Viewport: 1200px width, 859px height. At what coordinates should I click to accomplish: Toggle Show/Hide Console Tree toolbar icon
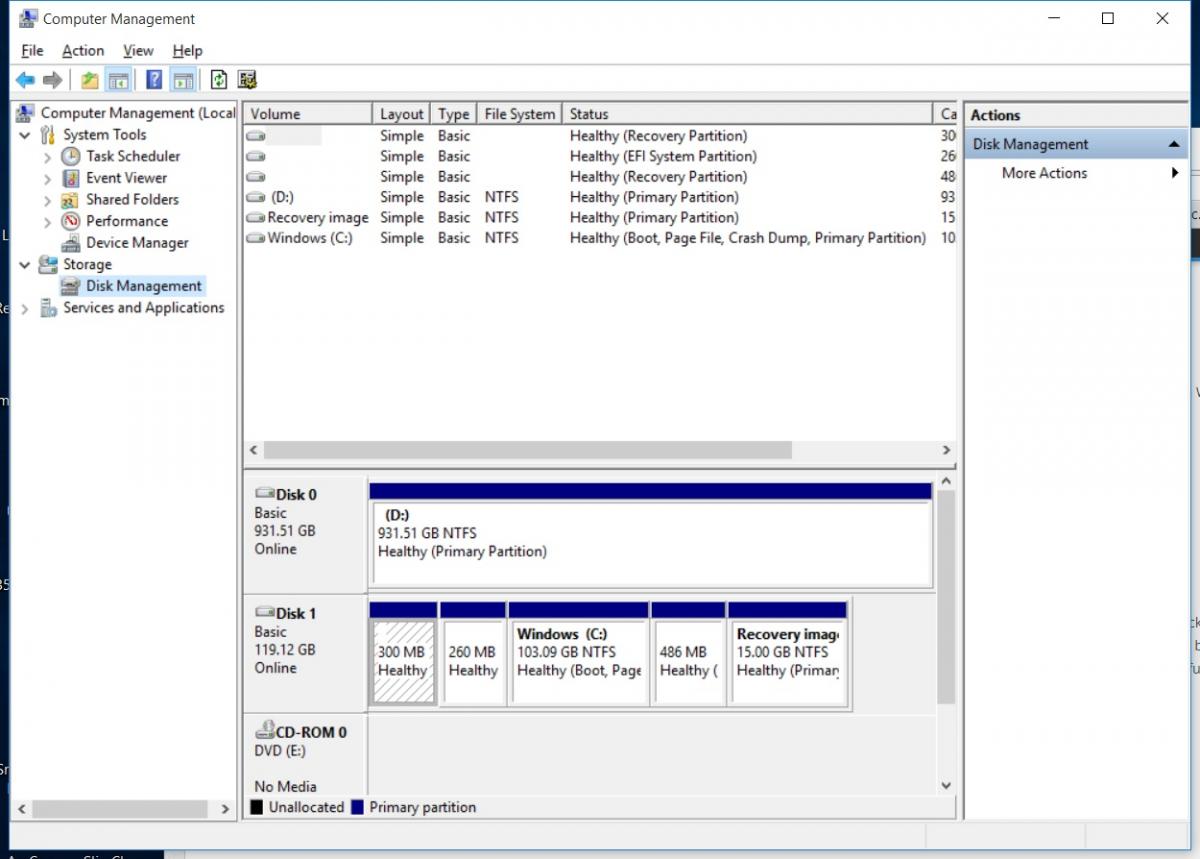[x=118, y=80]
